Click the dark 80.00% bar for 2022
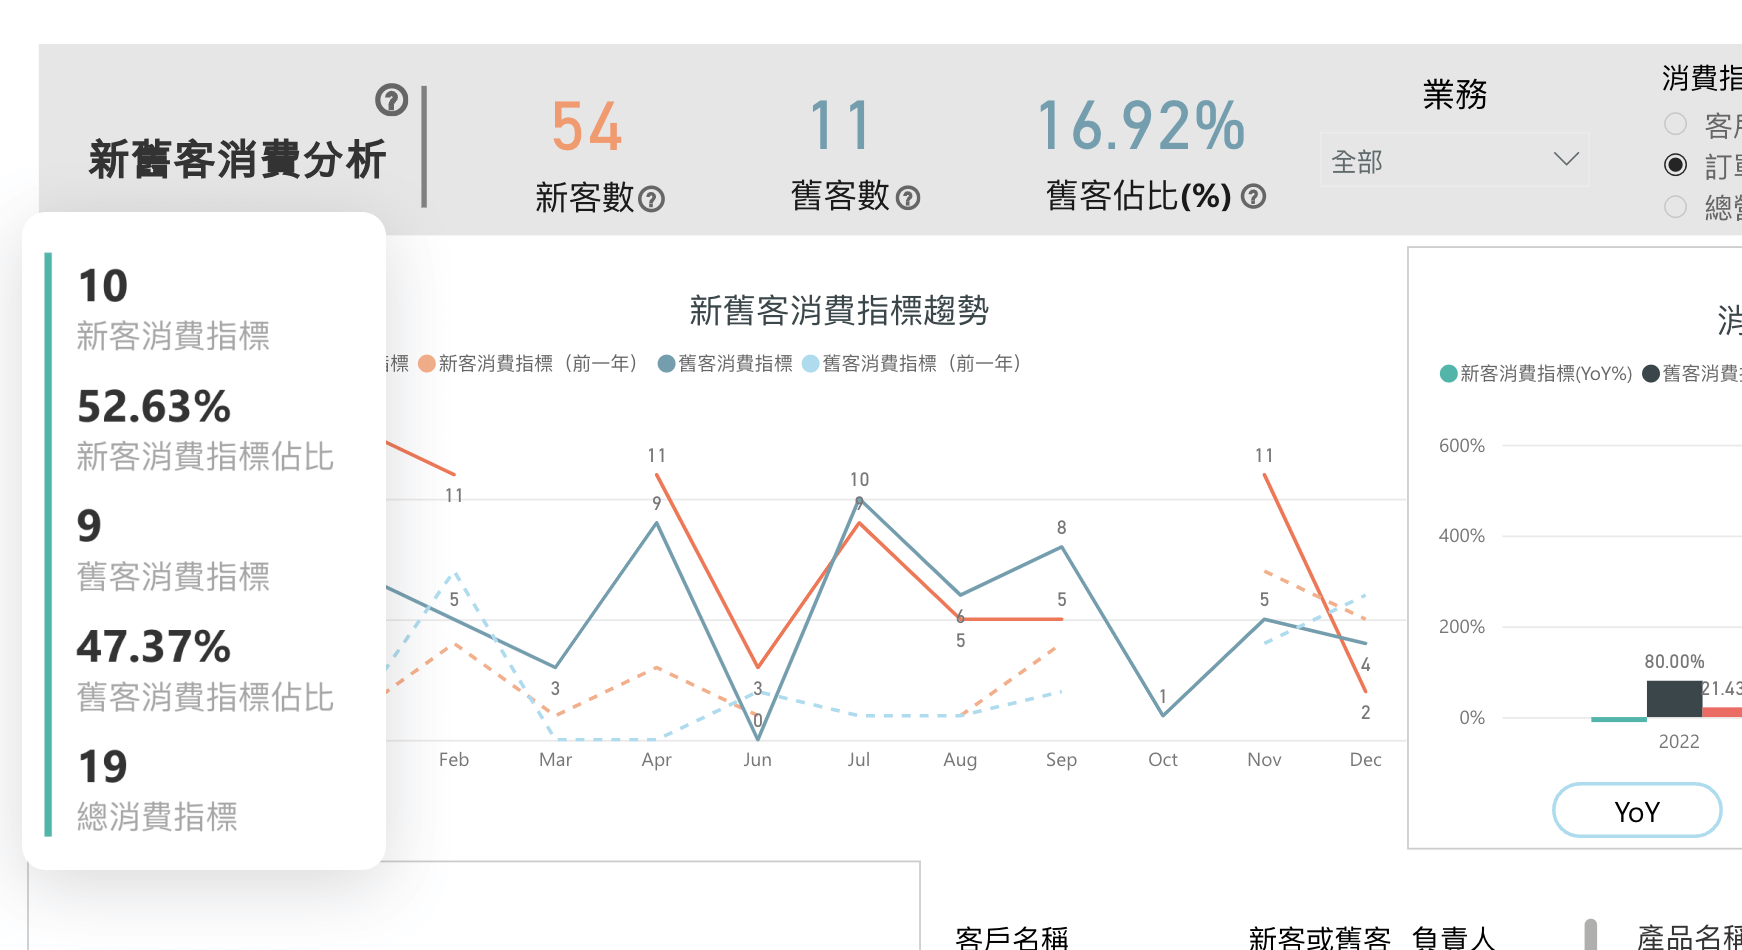The image size is (1742, 950). pos(1674,699)
